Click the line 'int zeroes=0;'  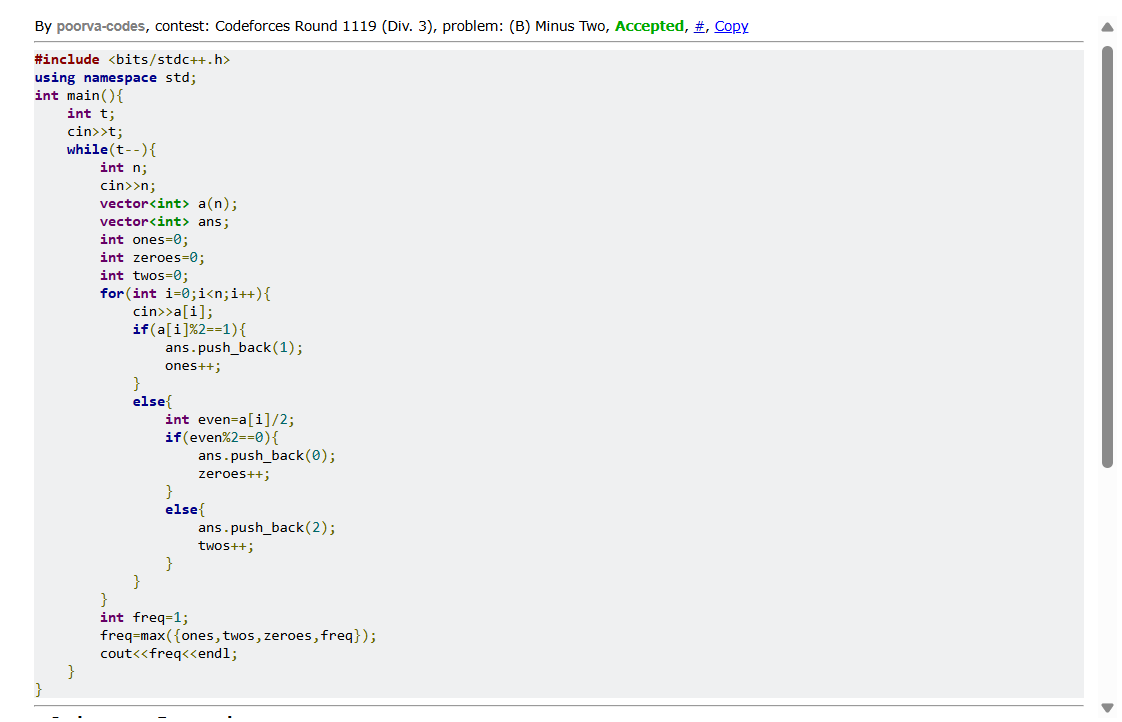152,258
